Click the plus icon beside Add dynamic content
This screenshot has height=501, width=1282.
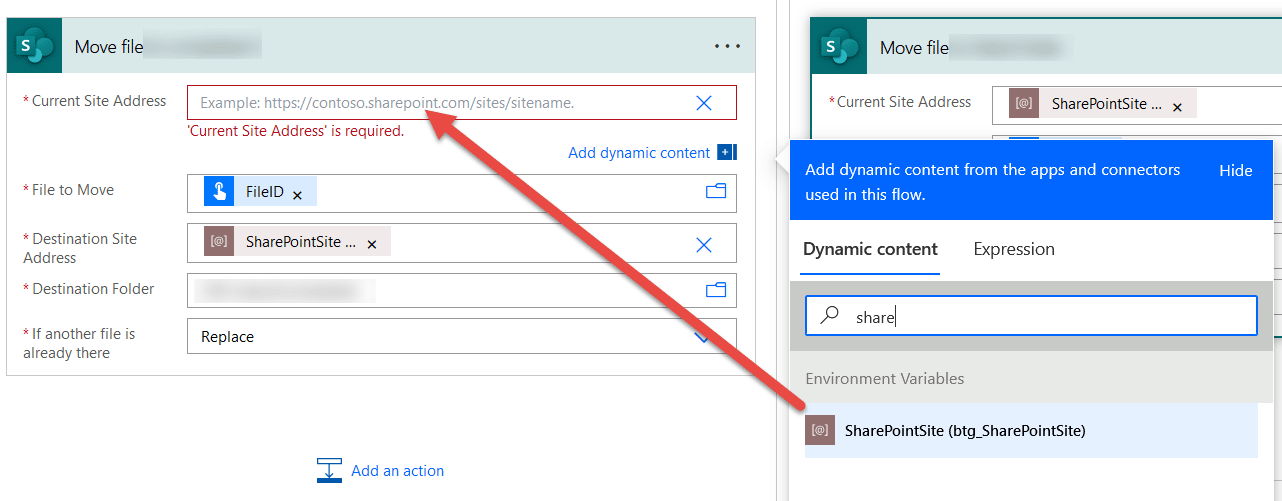point(727,153)
